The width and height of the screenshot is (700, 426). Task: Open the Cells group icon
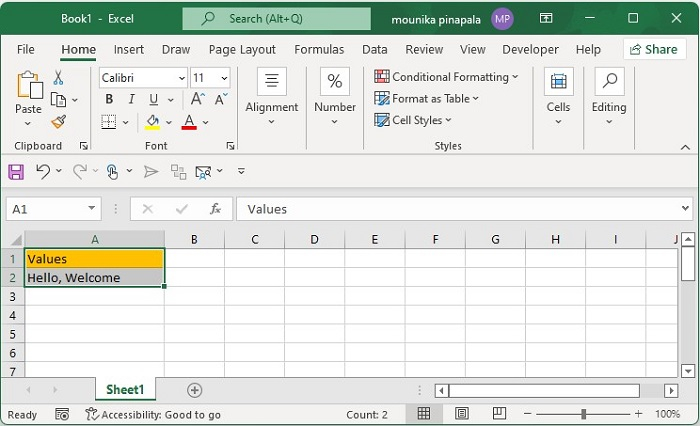558,97
